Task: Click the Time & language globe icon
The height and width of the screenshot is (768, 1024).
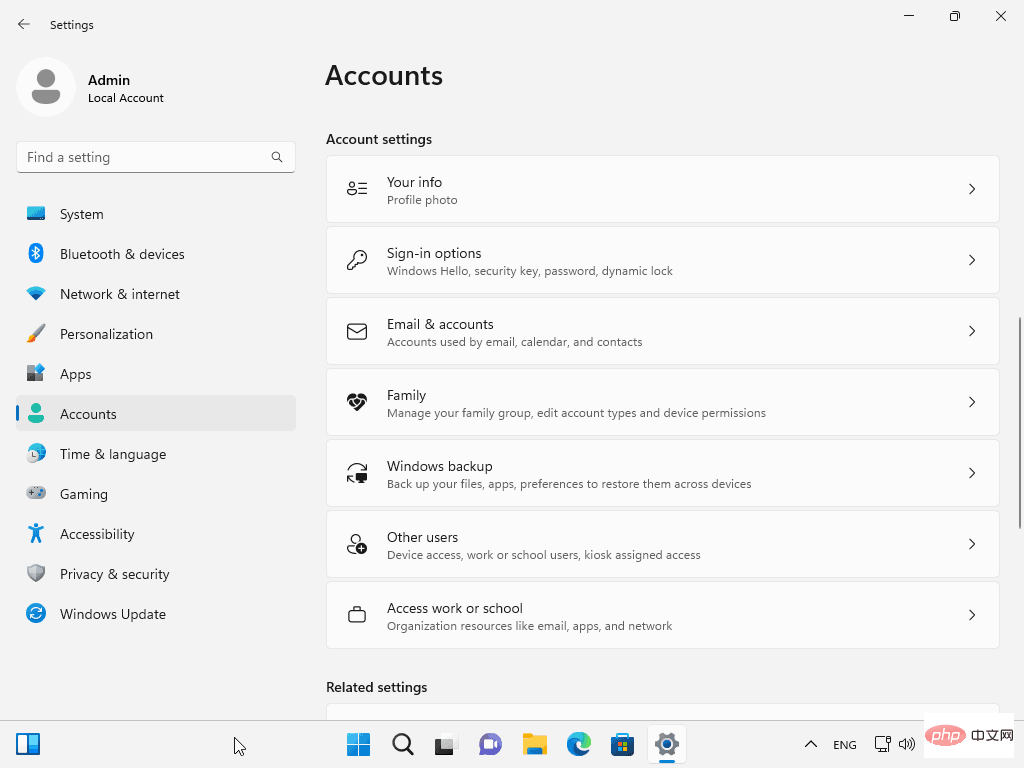Action: tap(36, 454)
